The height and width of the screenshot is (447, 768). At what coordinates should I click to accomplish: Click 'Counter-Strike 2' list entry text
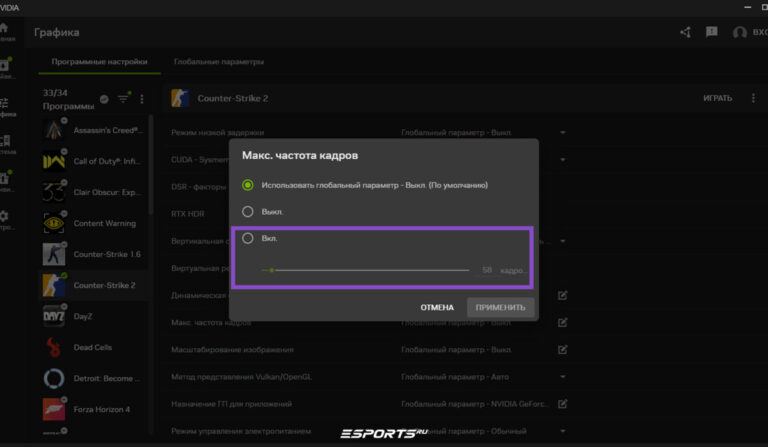(104, 285)
